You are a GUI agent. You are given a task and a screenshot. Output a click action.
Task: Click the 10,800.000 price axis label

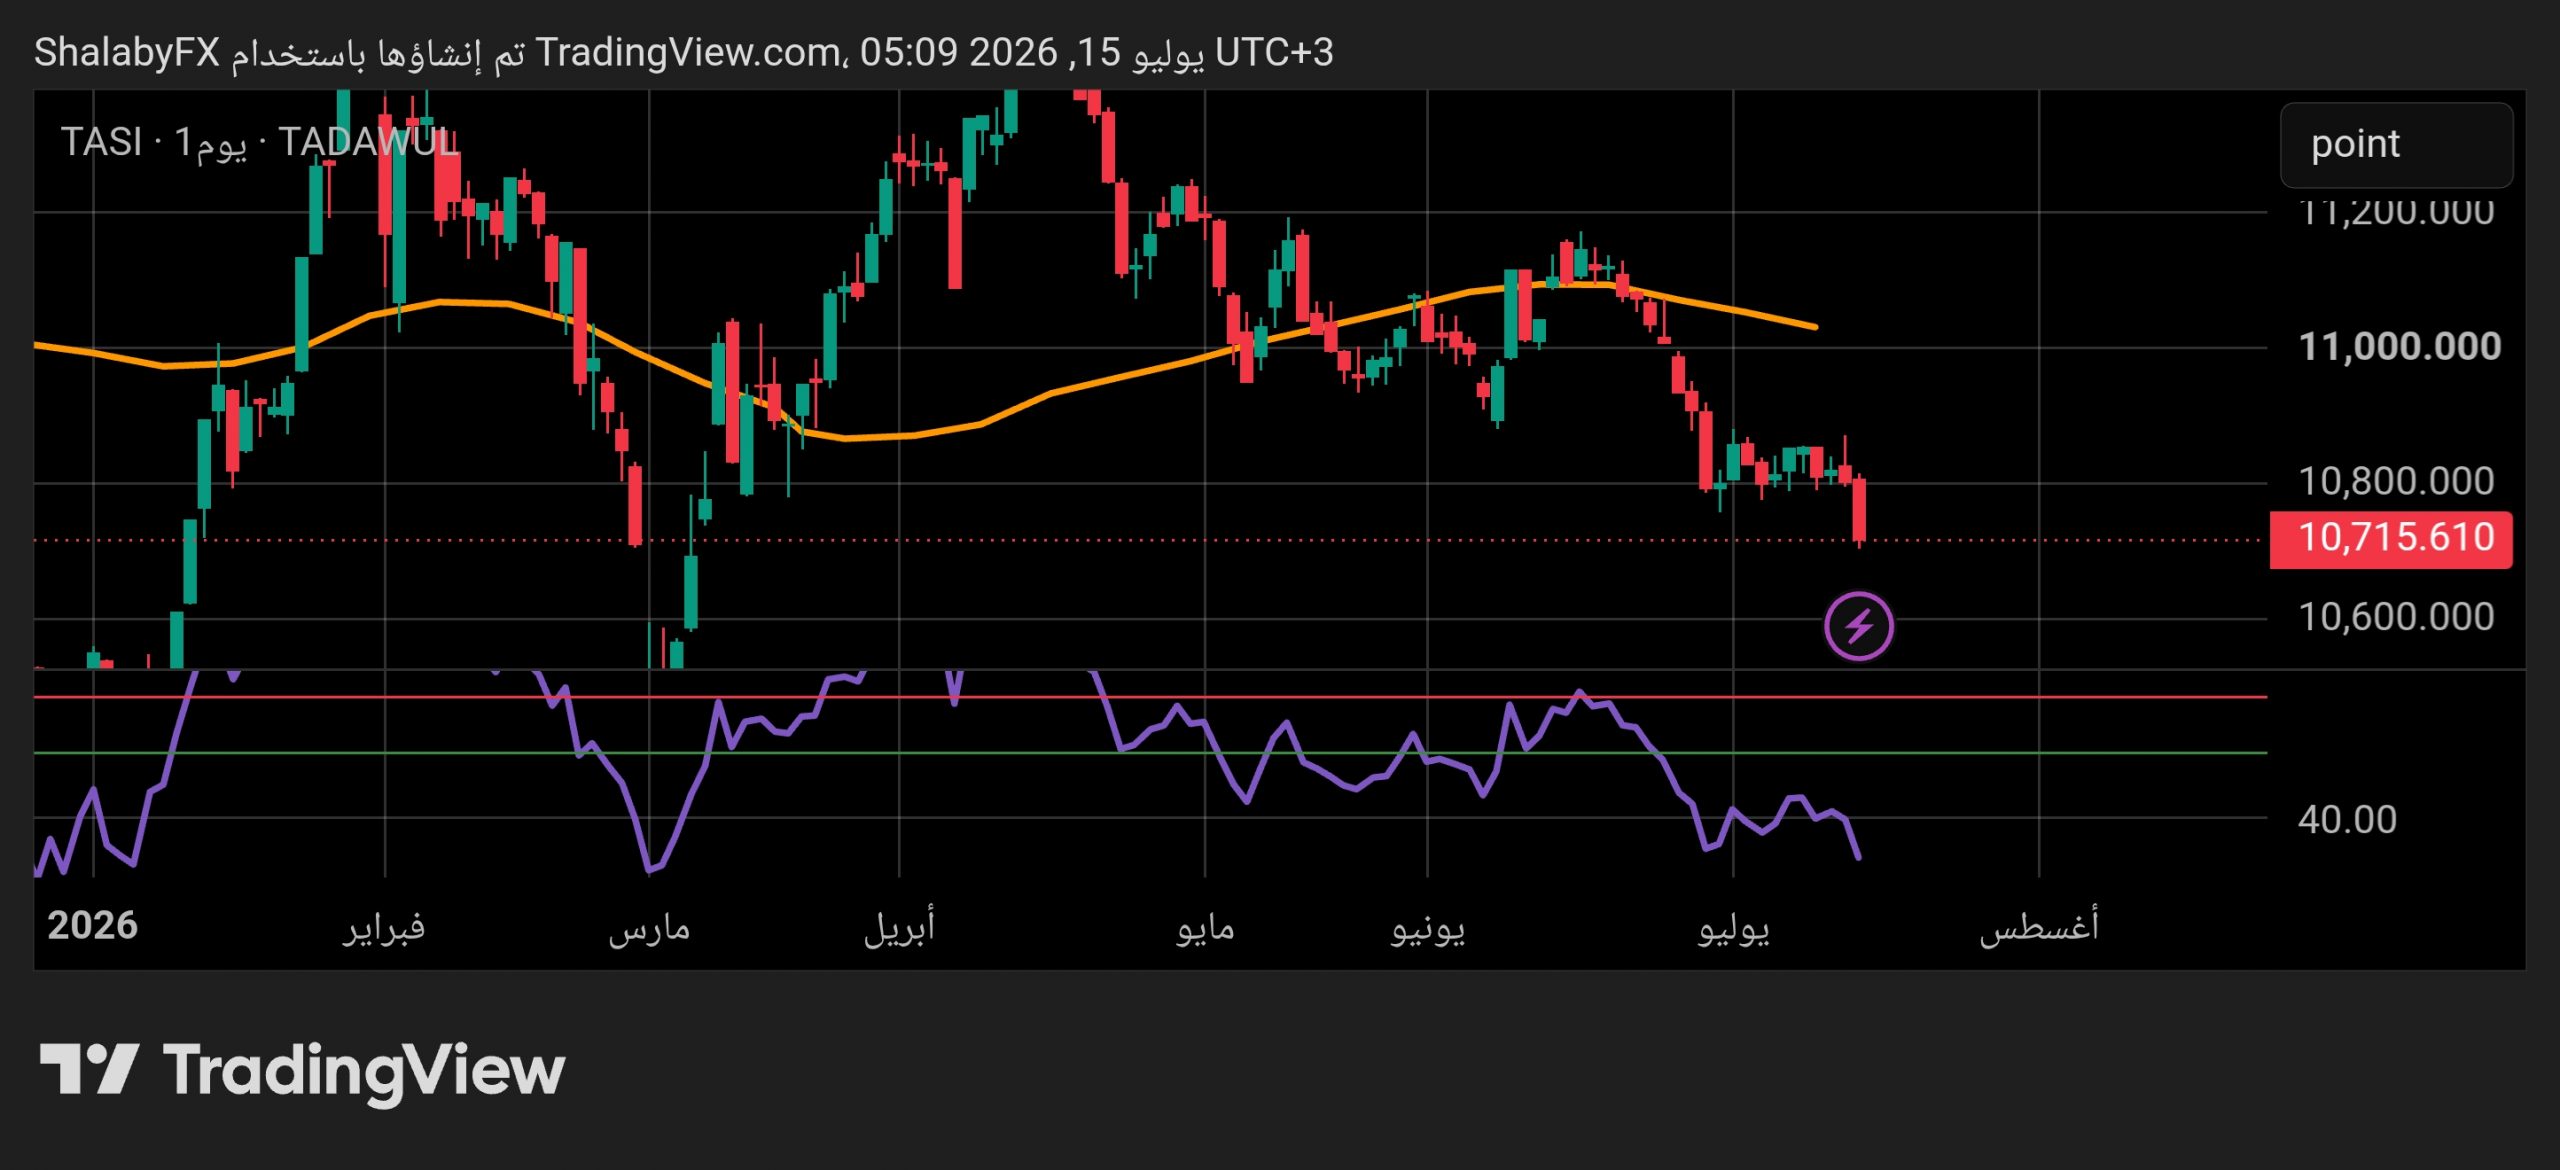[2396, 482]
